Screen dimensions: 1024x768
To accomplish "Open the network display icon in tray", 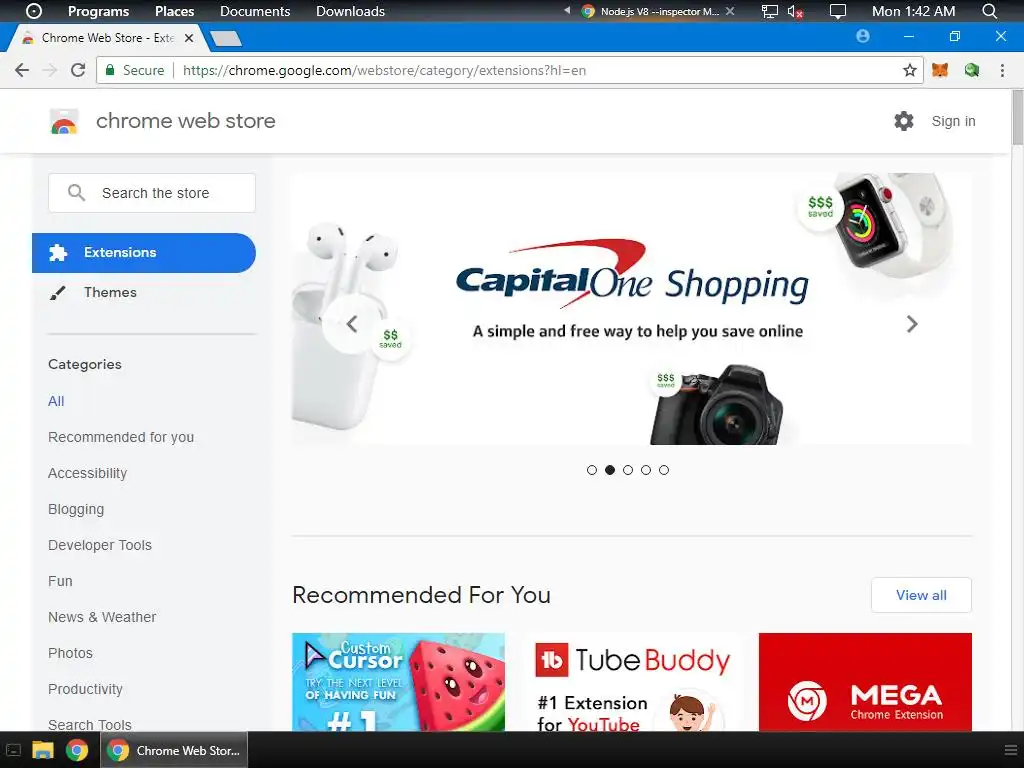I will tap(770, 11).
